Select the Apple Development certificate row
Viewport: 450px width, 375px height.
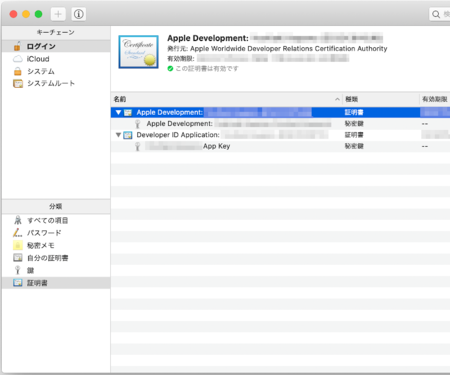click(x=280, y=112)
